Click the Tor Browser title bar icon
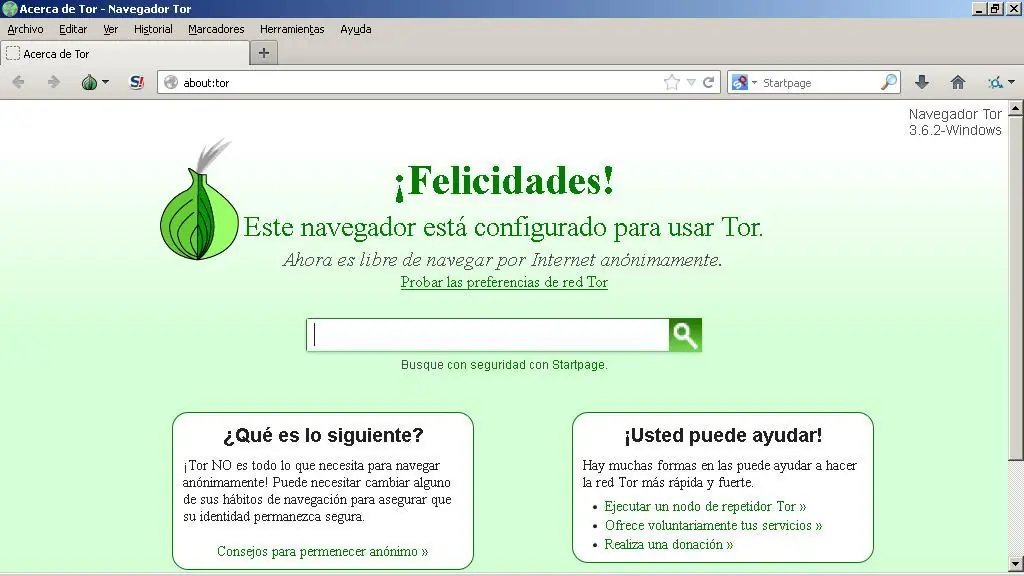The width and height of the screenshot is (1024, 576). coord(9,8)
